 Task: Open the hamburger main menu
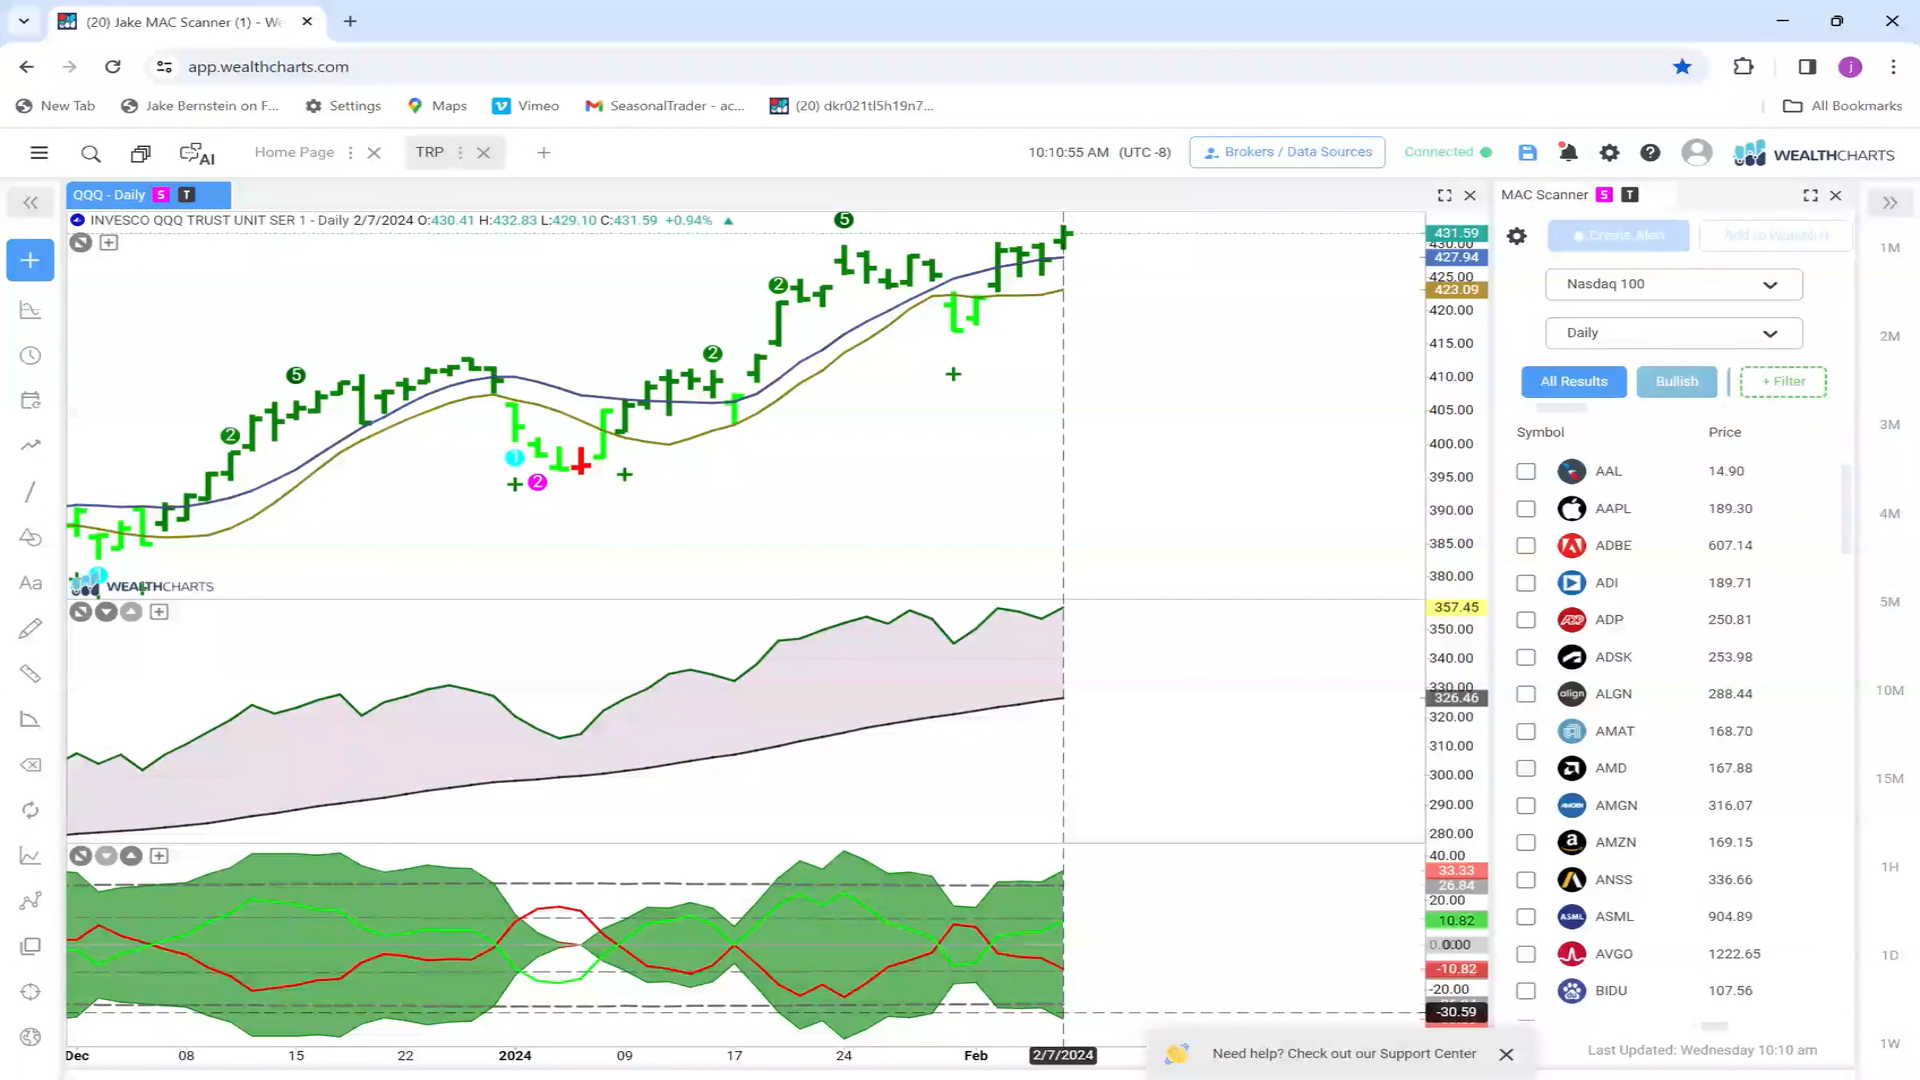point(39,153)
